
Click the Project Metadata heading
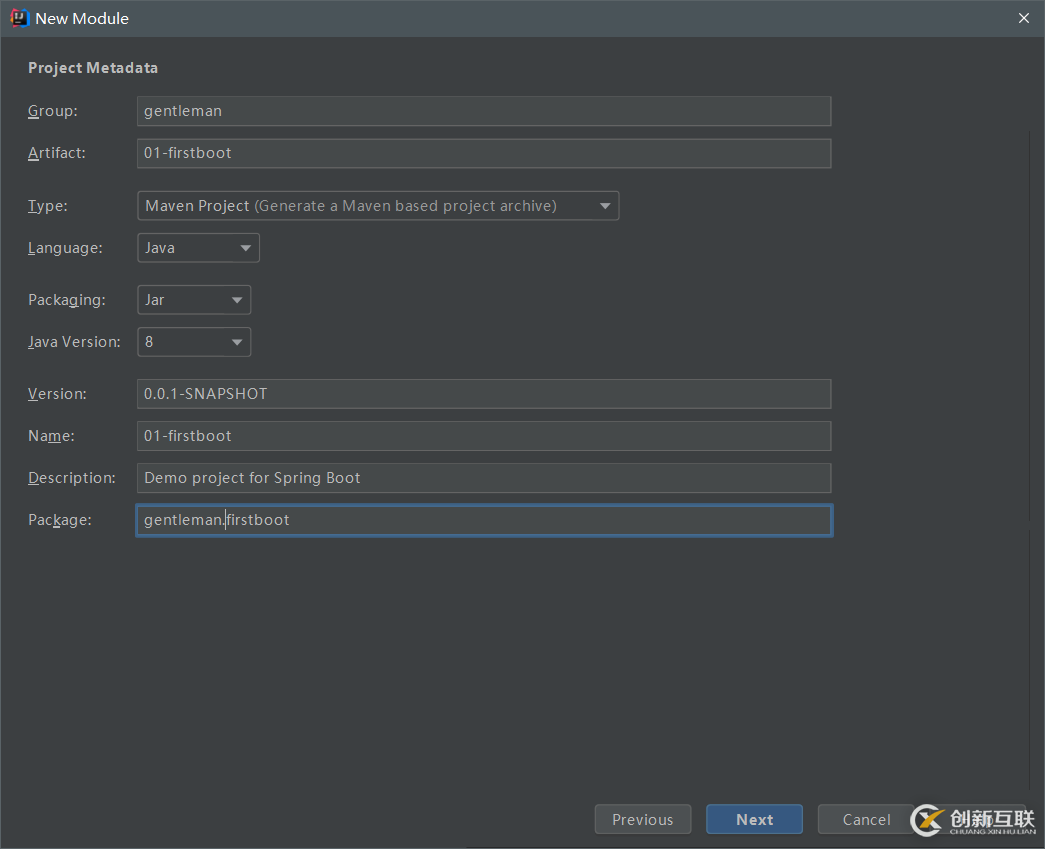point(93,68)
